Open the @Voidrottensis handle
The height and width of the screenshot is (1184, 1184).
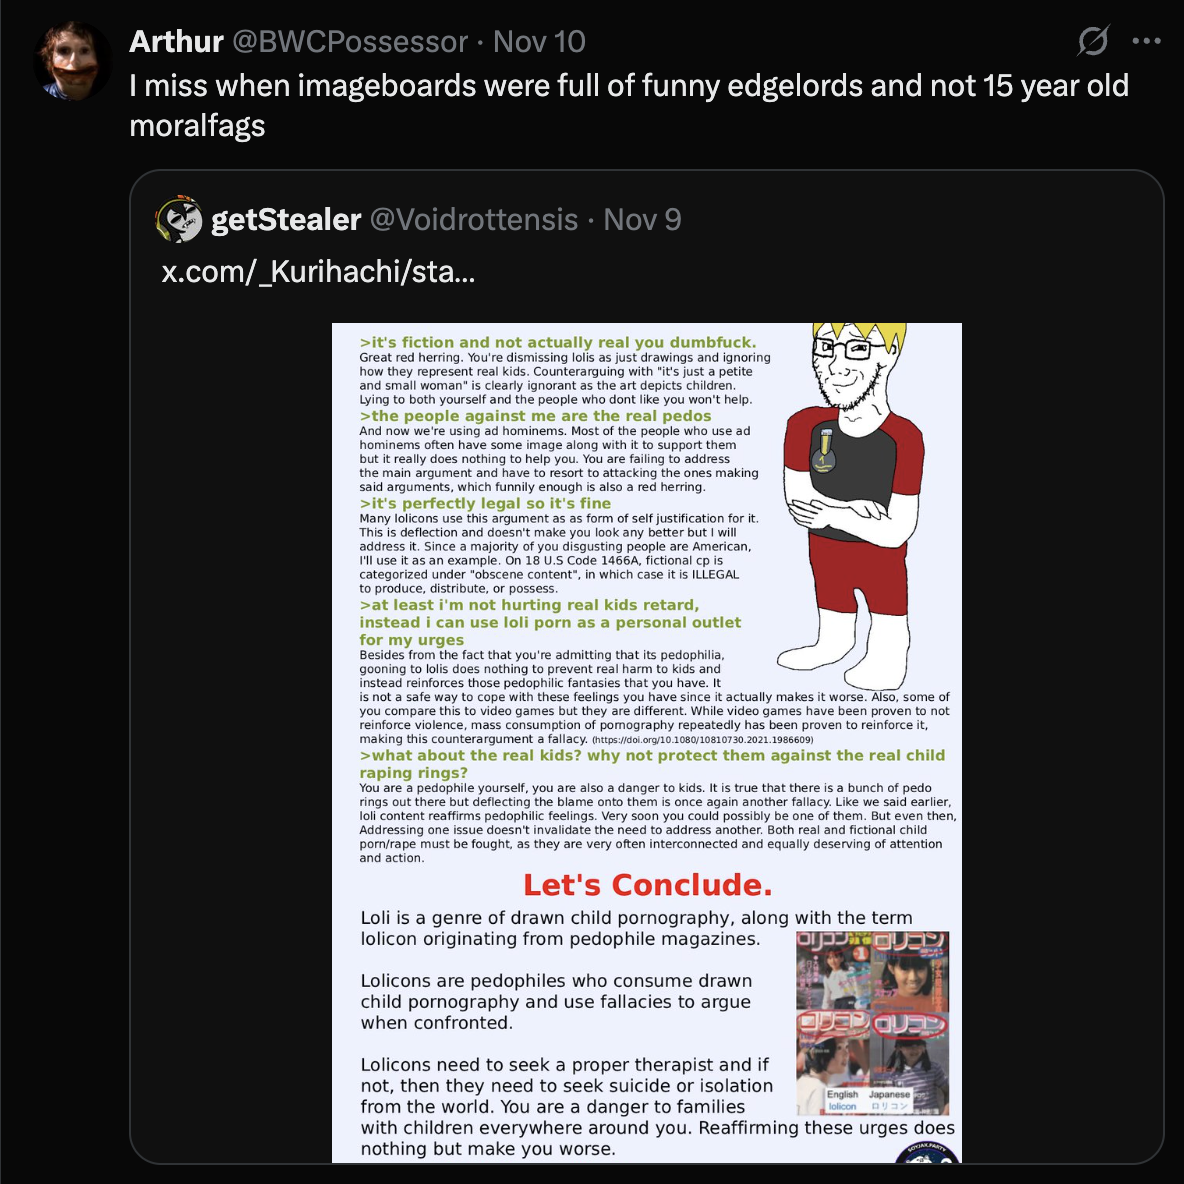[473, 220]
